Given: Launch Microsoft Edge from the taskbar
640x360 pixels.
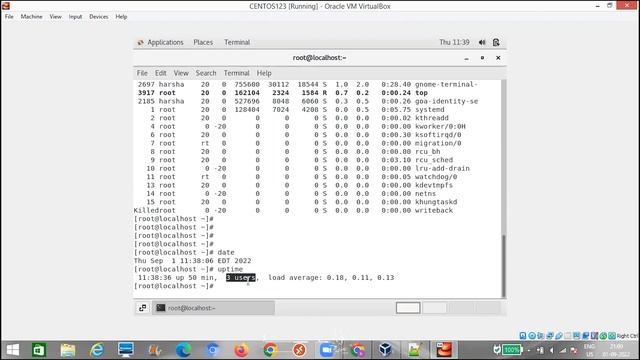Looking at the screenshot, I should pyautogui.click(x=183, y=350).
